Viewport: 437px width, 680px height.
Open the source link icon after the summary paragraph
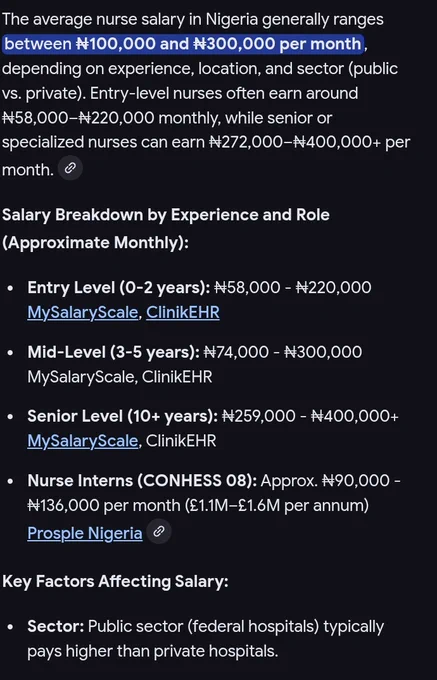70,168
